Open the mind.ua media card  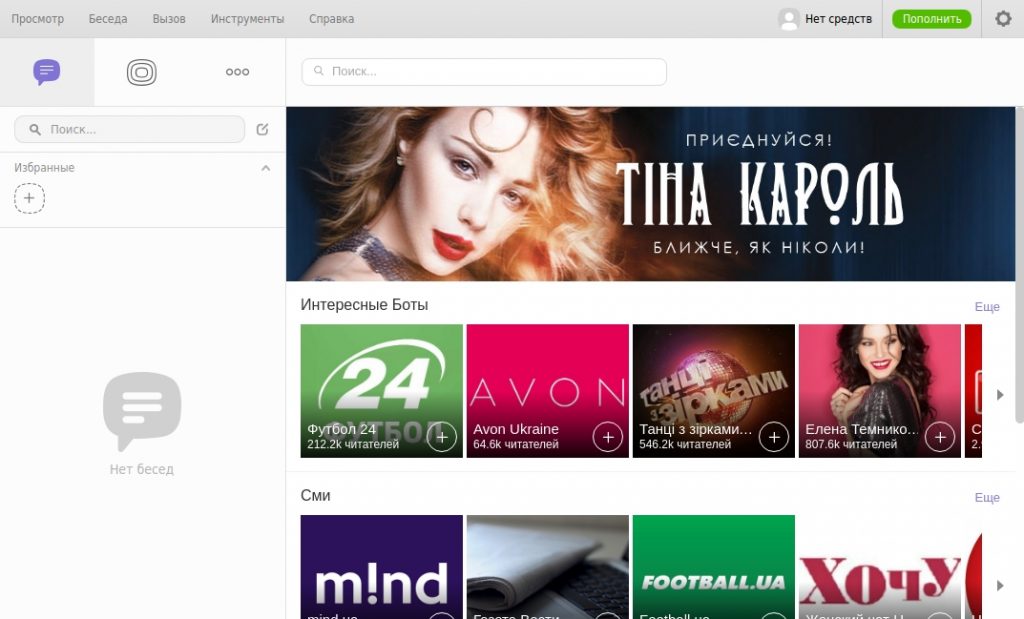[x=381, y=567]
